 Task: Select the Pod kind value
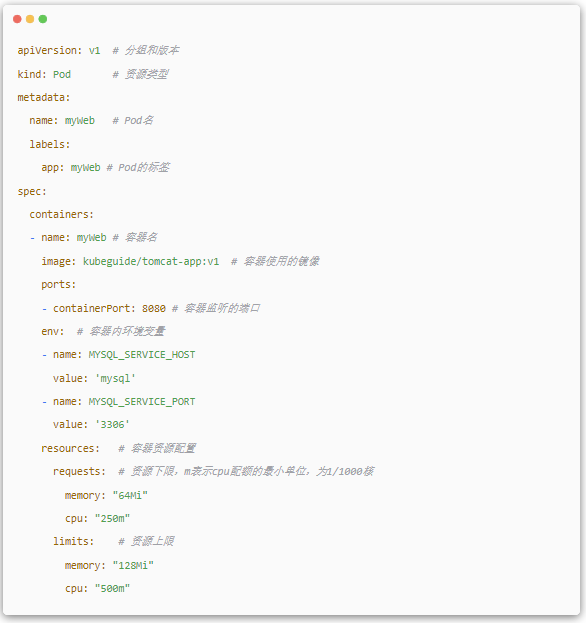(62, 74)
